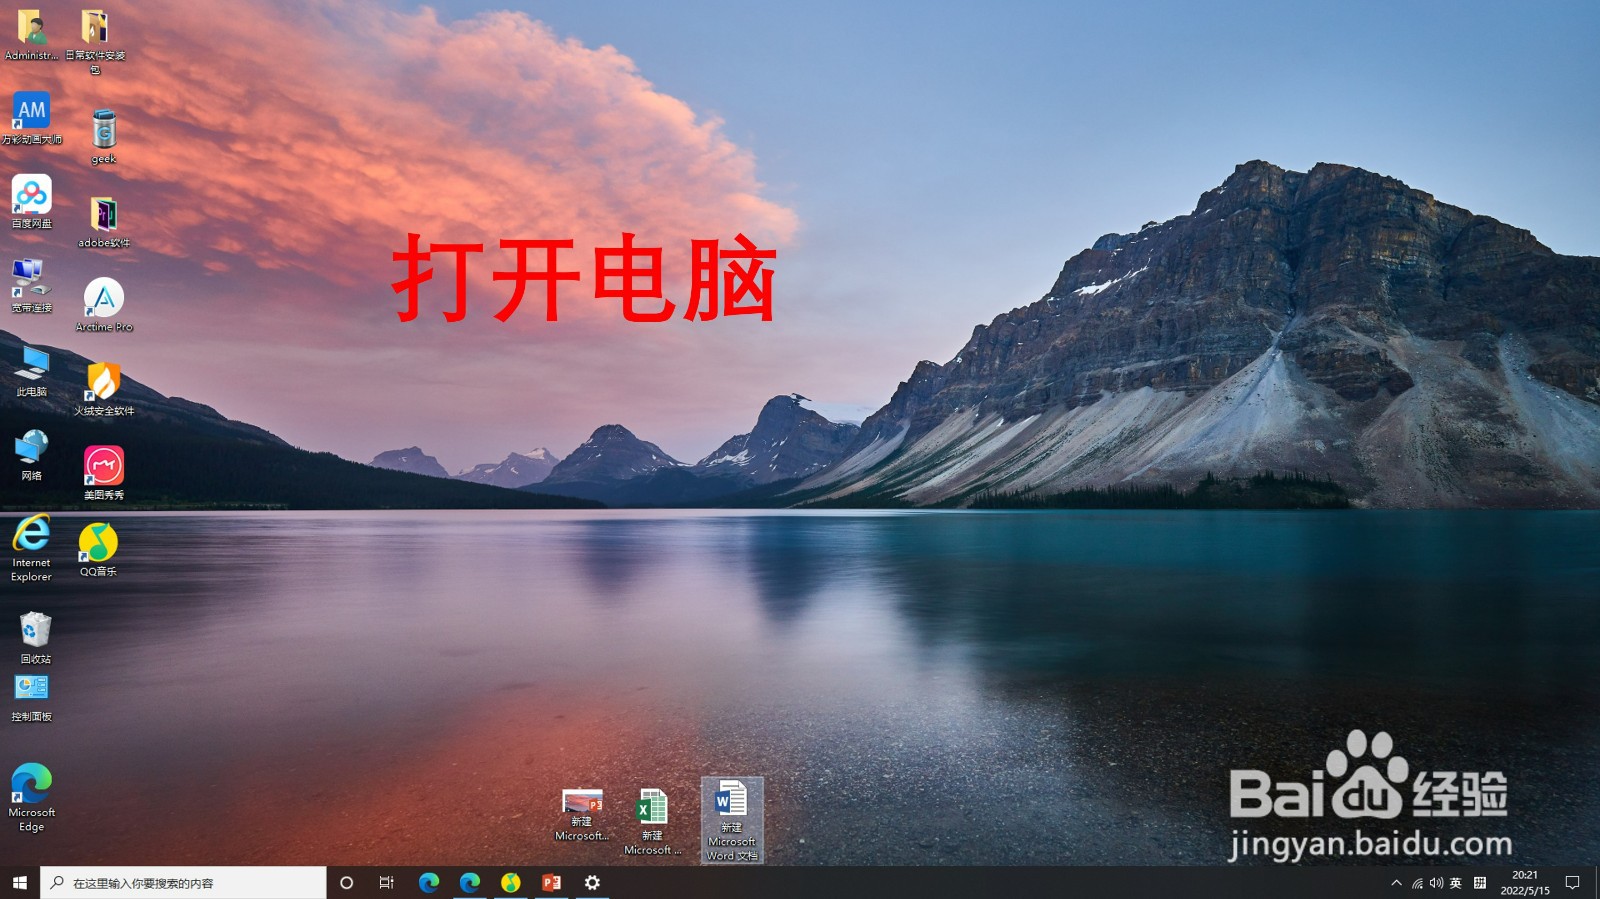
Task: Select the 新建 Microsoft Word 文档 file
Action: 732,820
